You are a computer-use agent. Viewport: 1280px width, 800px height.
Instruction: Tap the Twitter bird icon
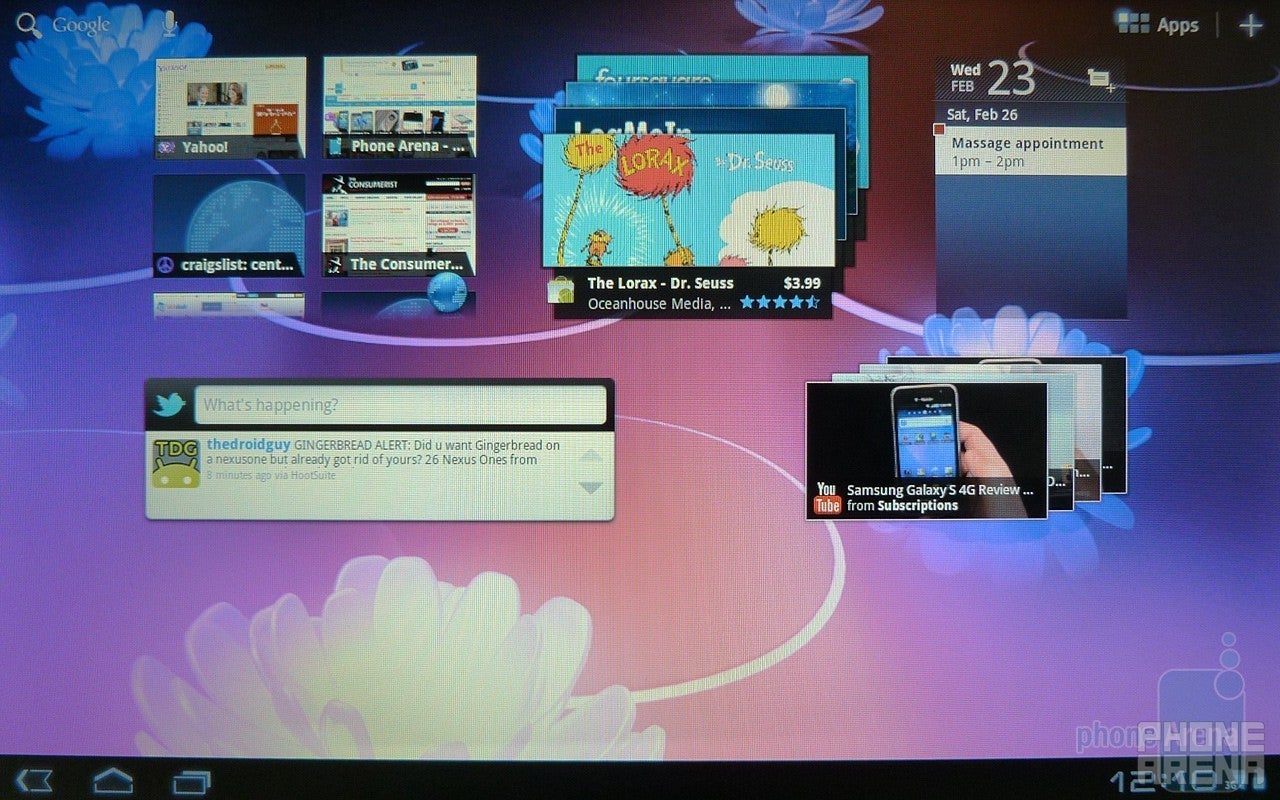170,405
